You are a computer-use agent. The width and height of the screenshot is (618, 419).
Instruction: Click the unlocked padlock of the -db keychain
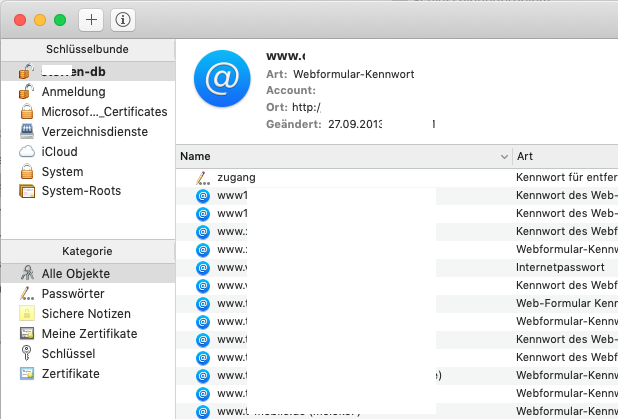pyautogui.click(x=26, y=71)
